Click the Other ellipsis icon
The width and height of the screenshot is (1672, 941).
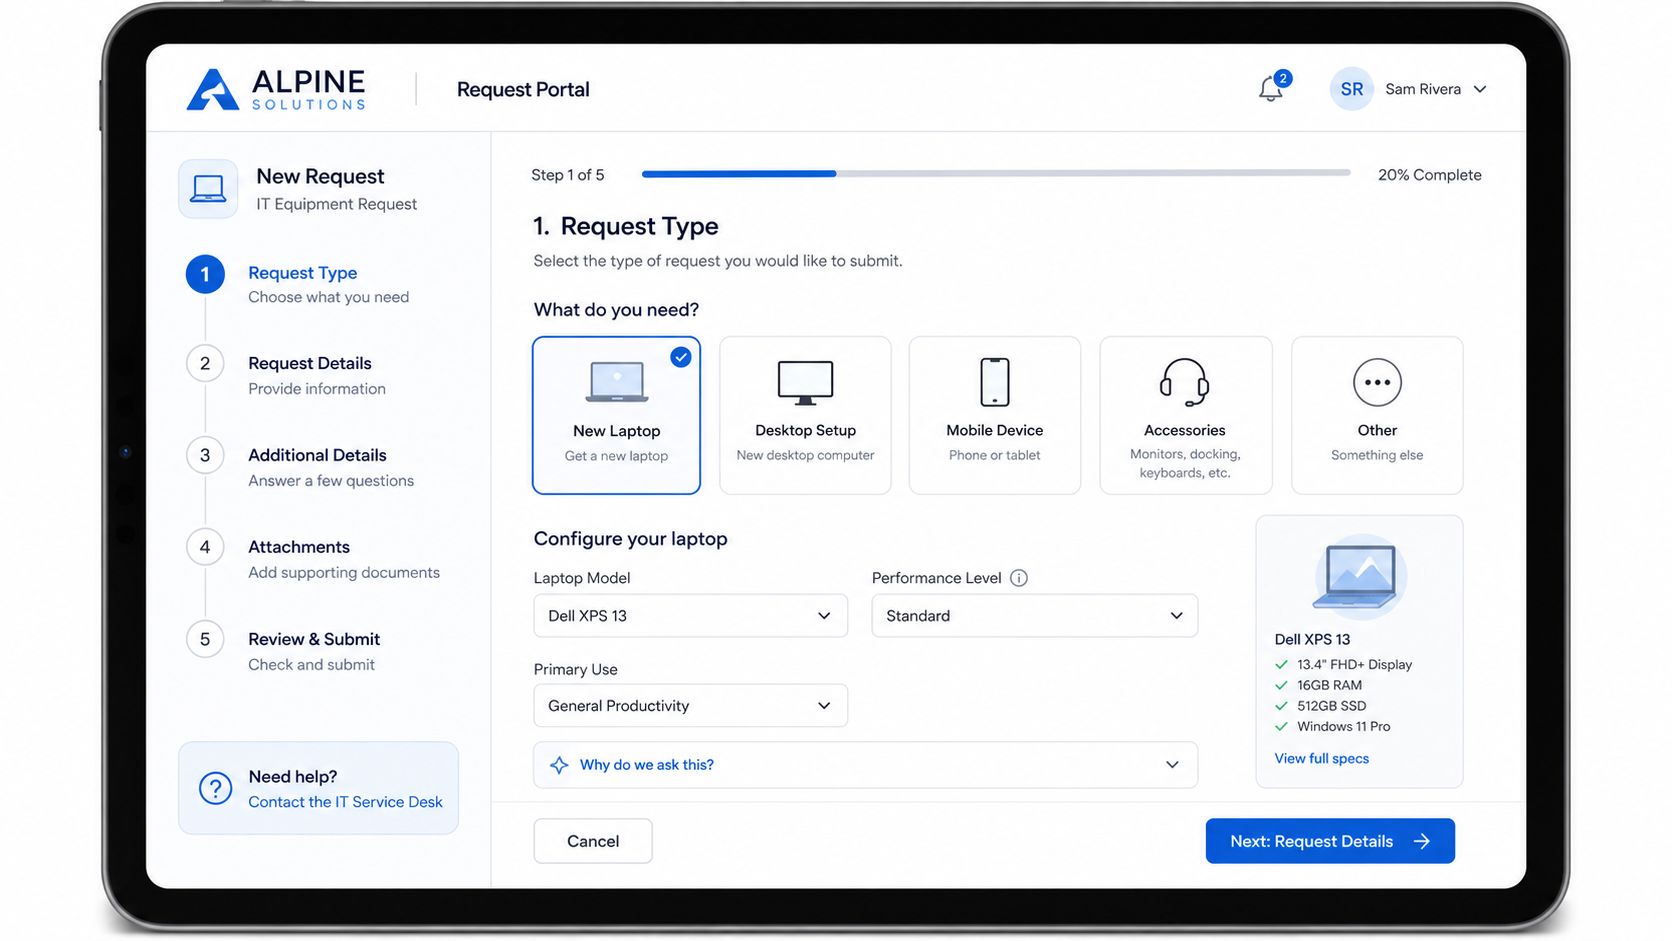1377,382
